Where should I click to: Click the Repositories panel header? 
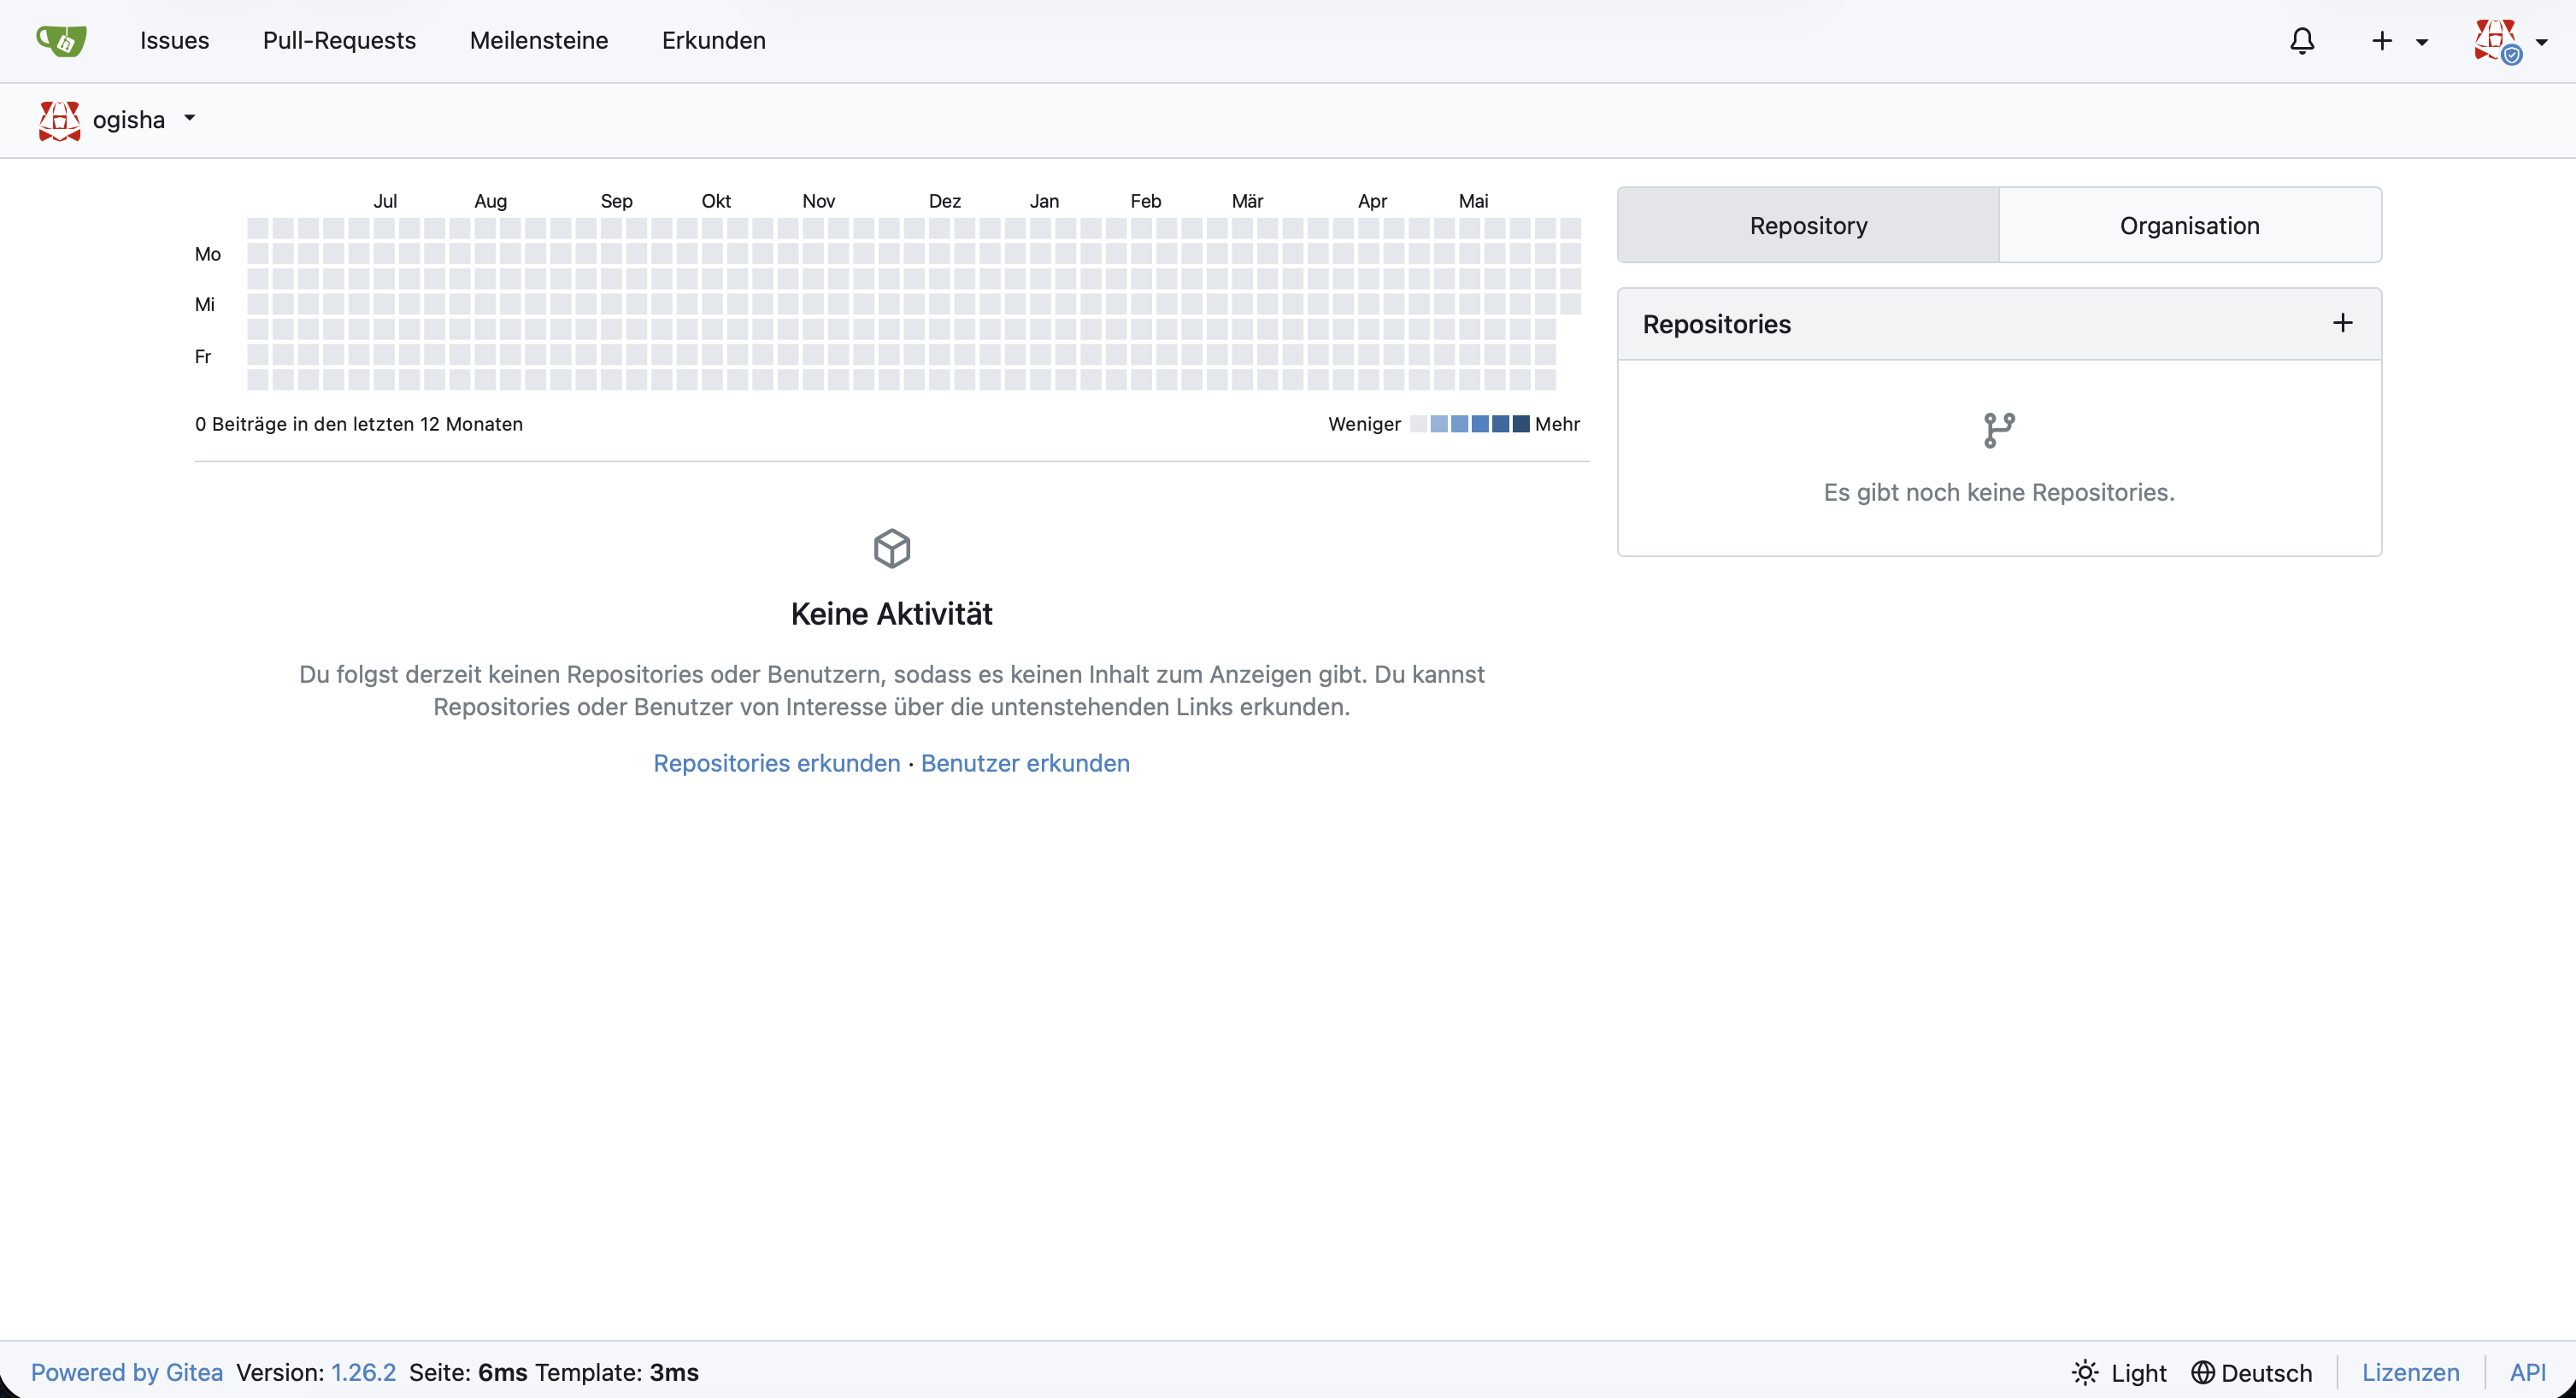tap(1998, 324)
